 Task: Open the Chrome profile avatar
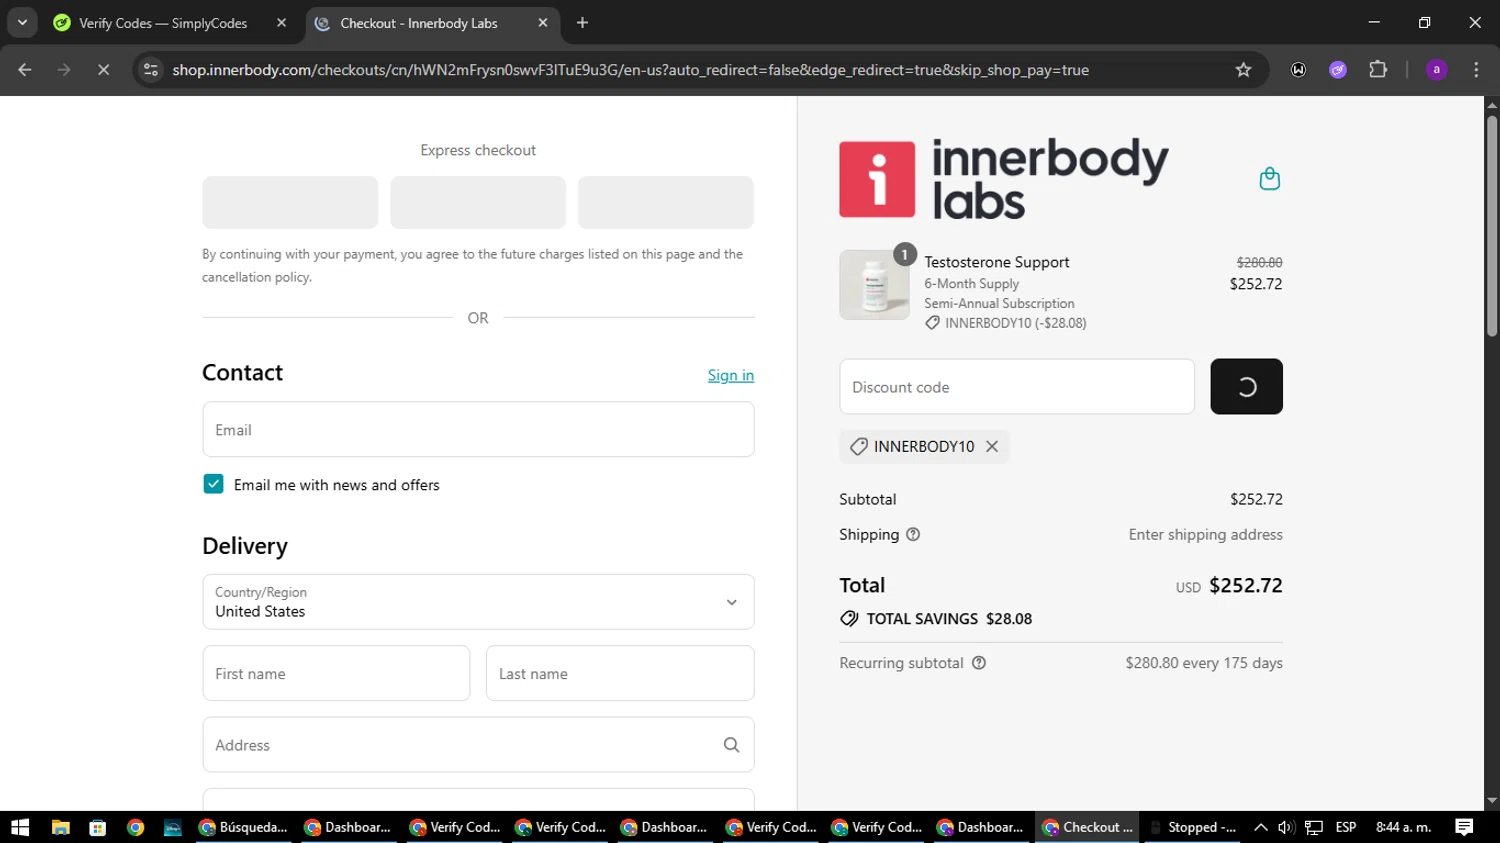1436,70
